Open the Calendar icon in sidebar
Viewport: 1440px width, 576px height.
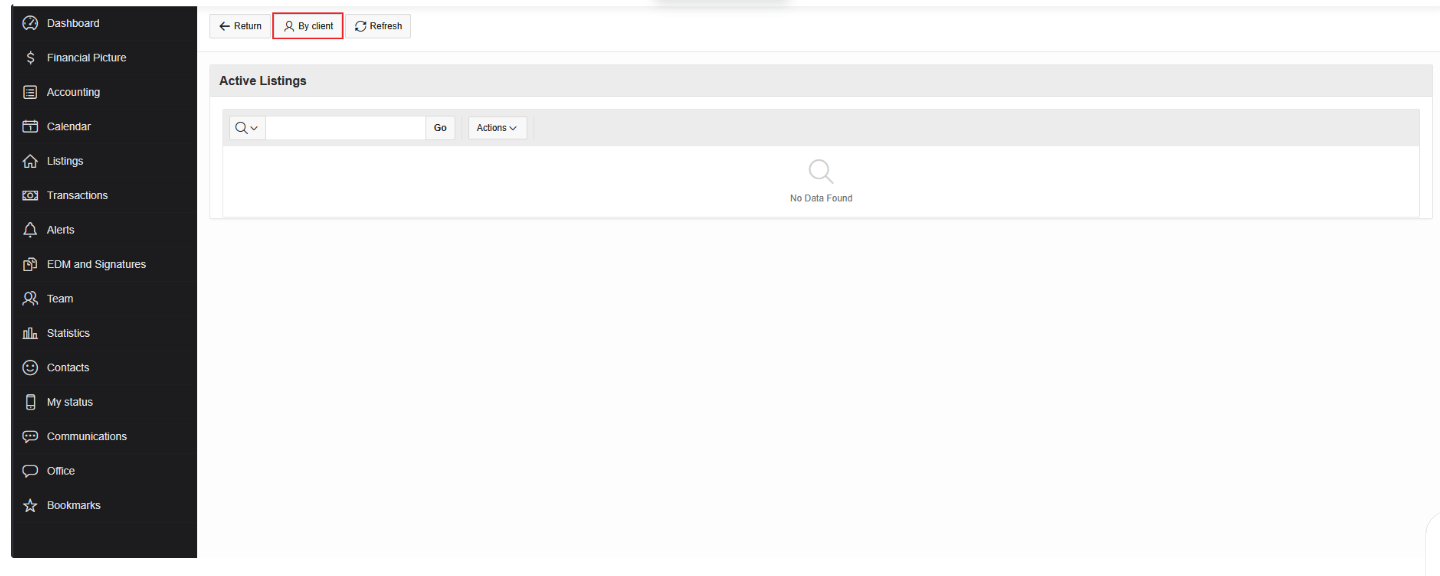pos(30,127)
